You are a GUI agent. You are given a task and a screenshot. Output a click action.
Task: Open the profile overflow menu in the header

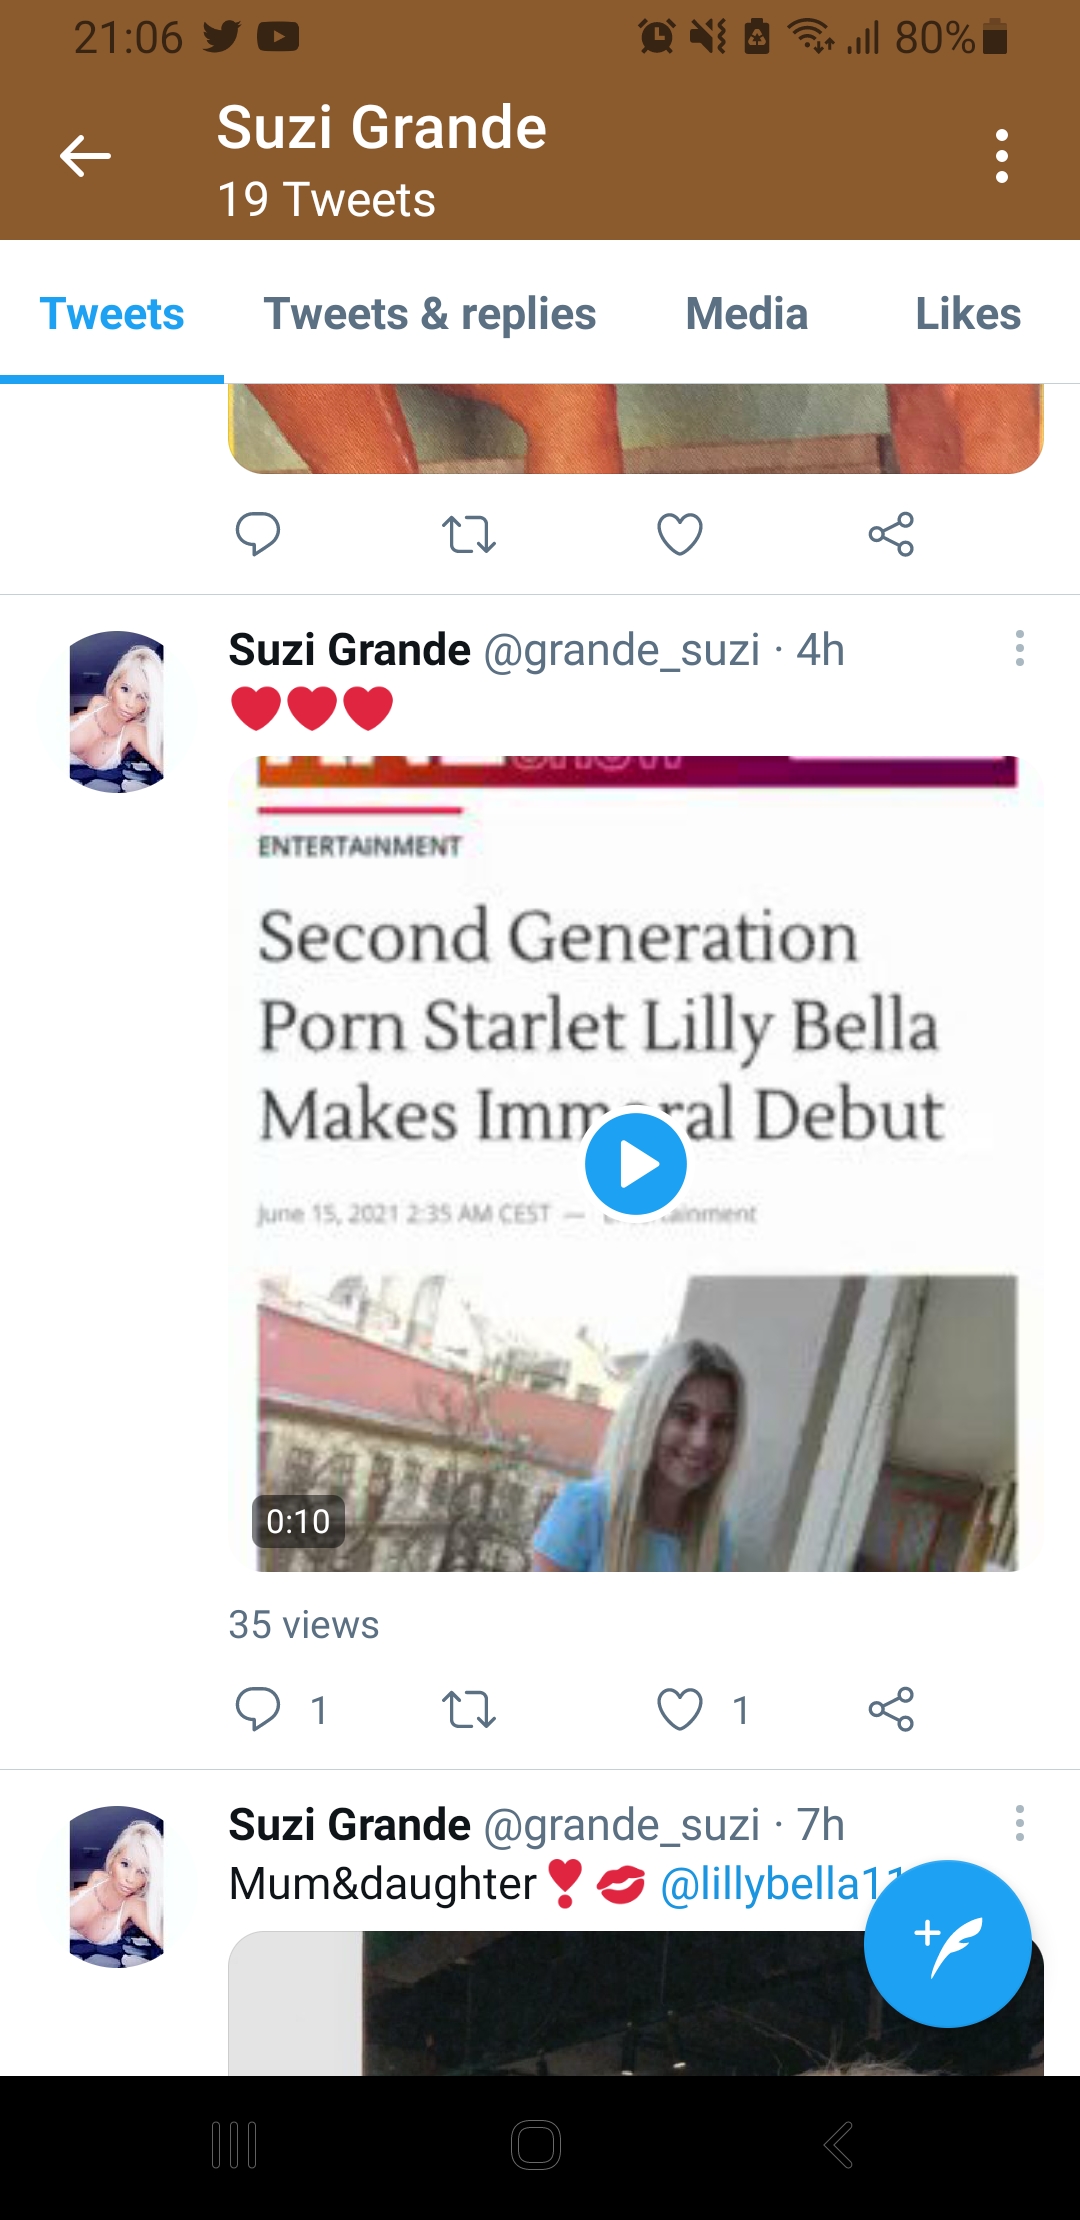pyautogui.click(x=1002, y=156)
